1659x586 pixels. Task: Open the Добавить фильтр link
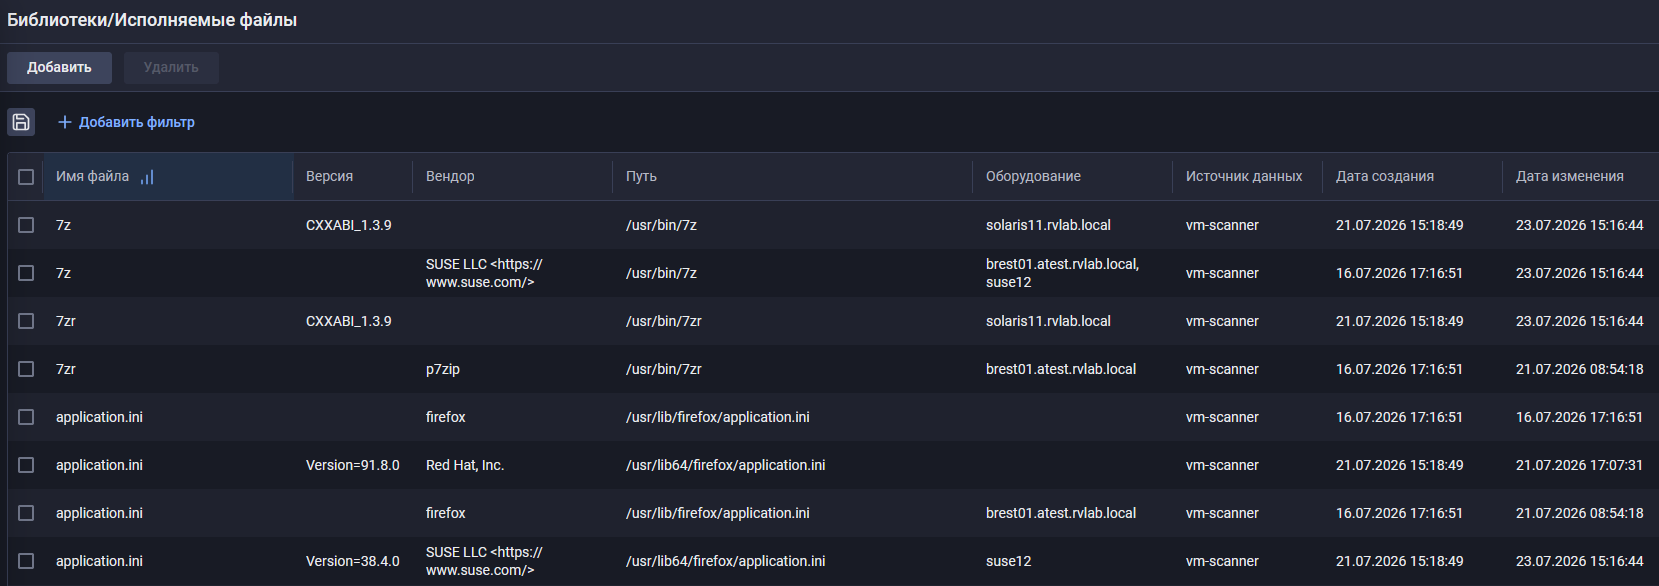coord(127,122)
